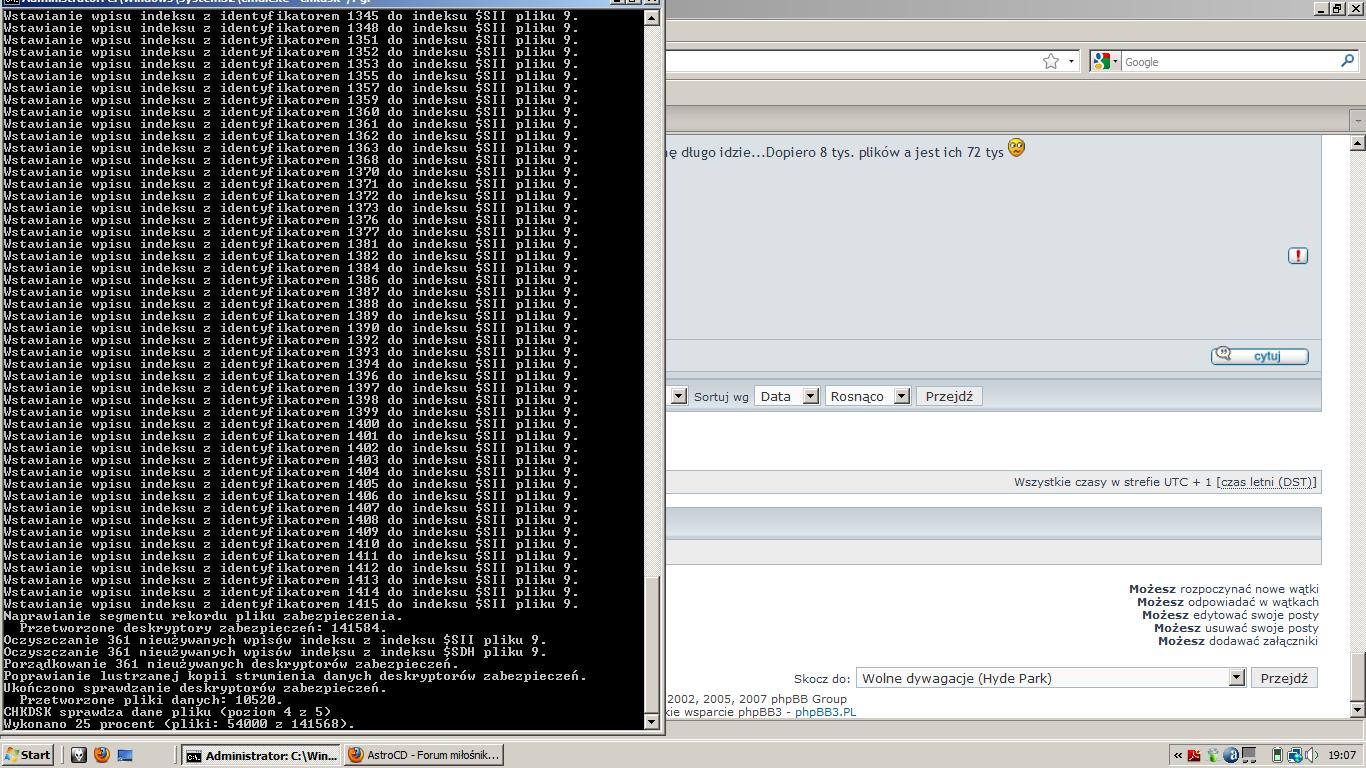Click the Start button
Viewport: 1366px width, 768px height.
click(x=28, y=755)
